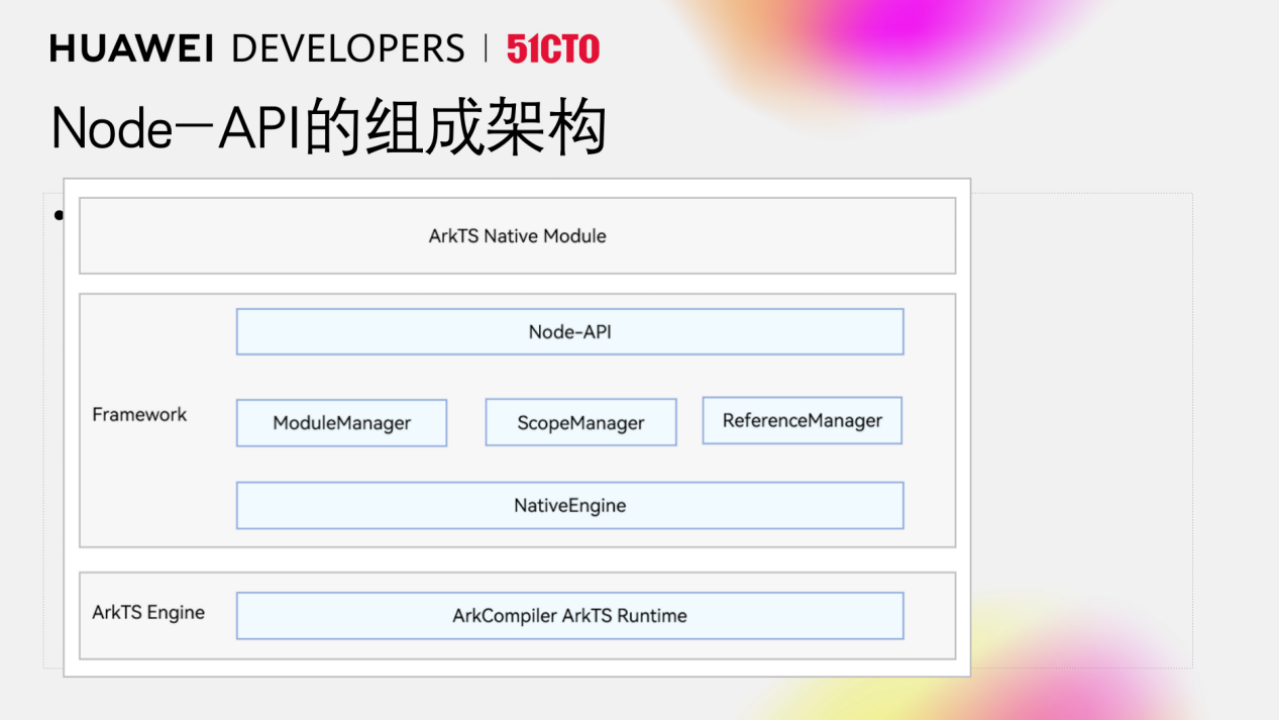Select the NativeEngine bar
Image resolution: width=1279 pixels, height=720 pixels.
pyautogui.click(x=569, y=506)
